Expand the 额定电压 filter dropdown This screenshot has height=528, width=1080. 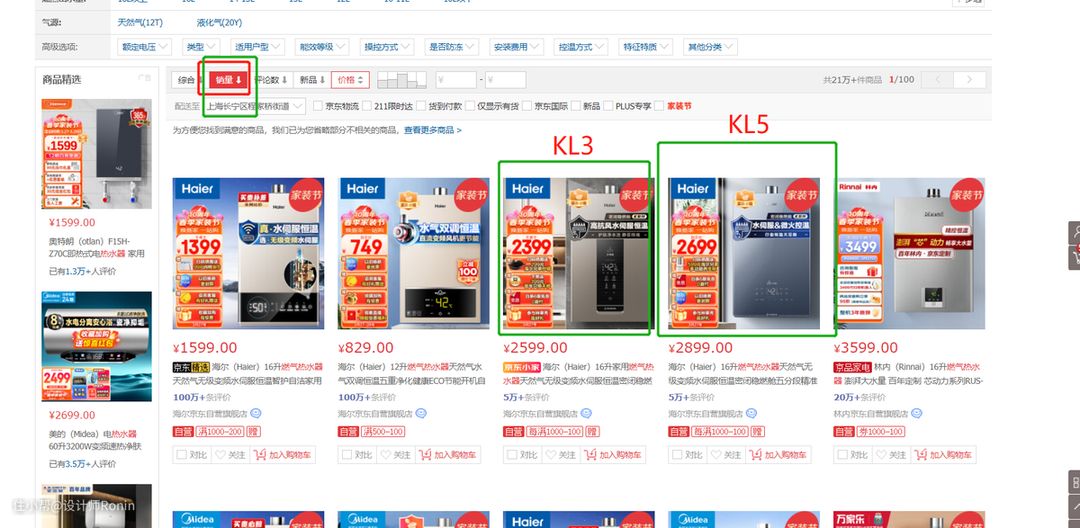(145, 47)
